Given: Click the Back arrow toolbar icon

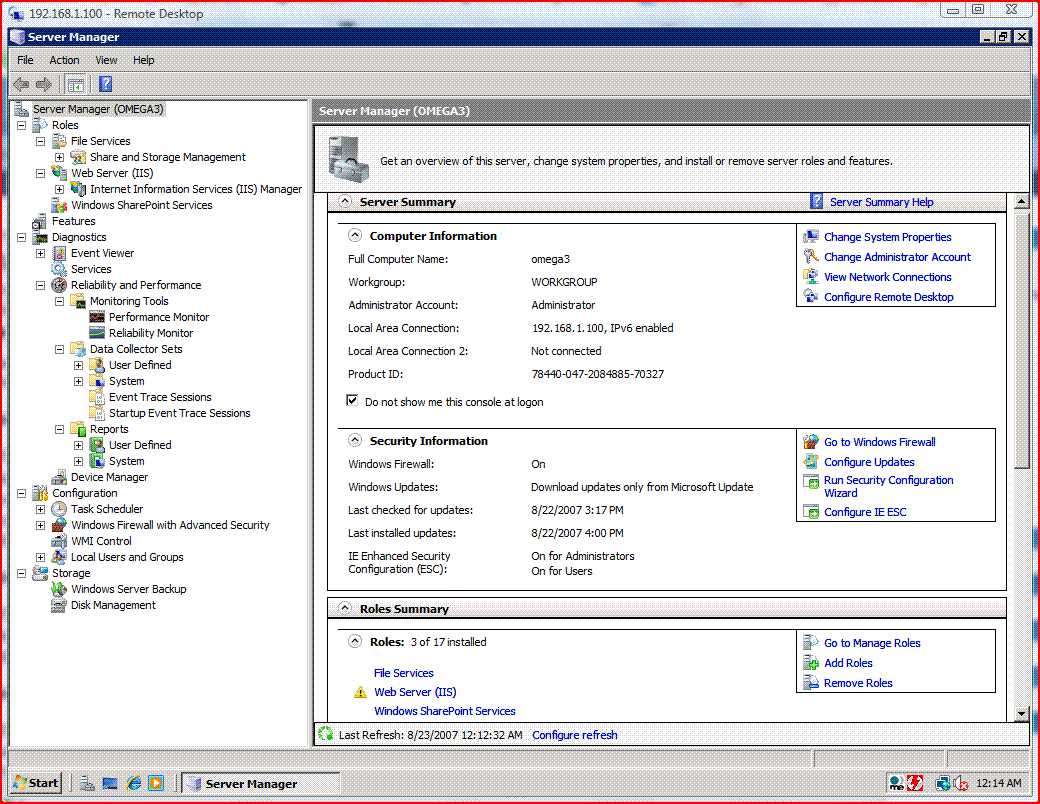Looking at the screenshot, I should (x=21, y=84).
